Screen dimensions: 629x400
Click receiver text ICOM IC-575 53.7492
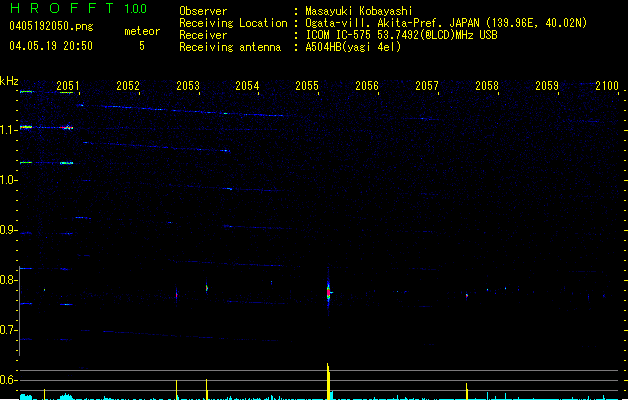(x=401, y=35)
